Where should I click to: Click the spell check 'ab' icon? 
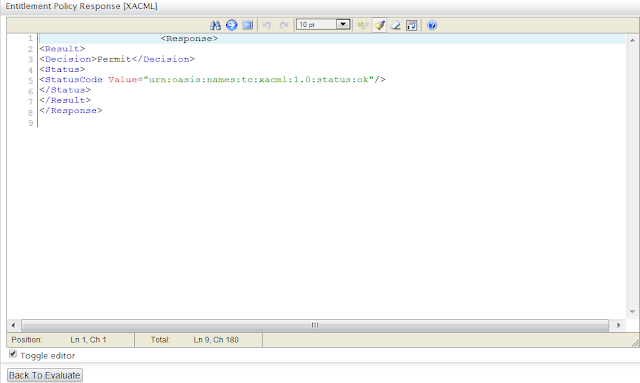coord(362,25)
